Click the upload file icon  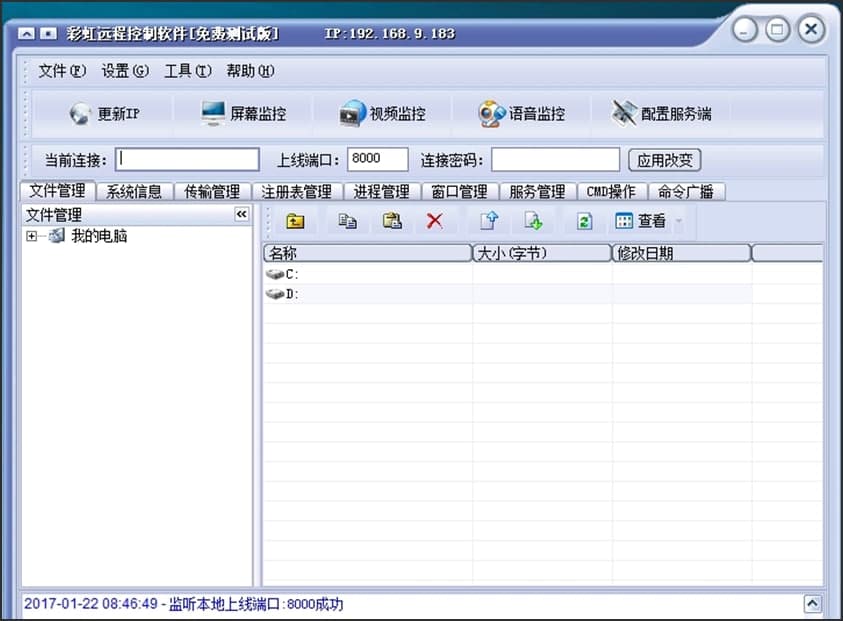489,221
